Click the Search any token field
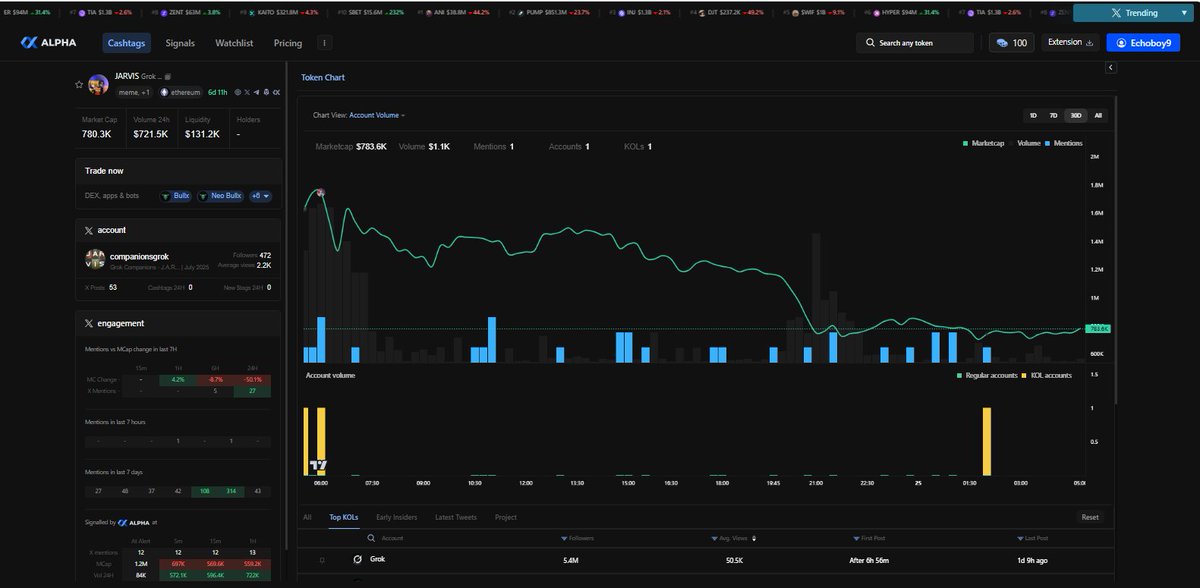Image resolution: width=1200 pixels, height=588 pixels. coord(915,43)
